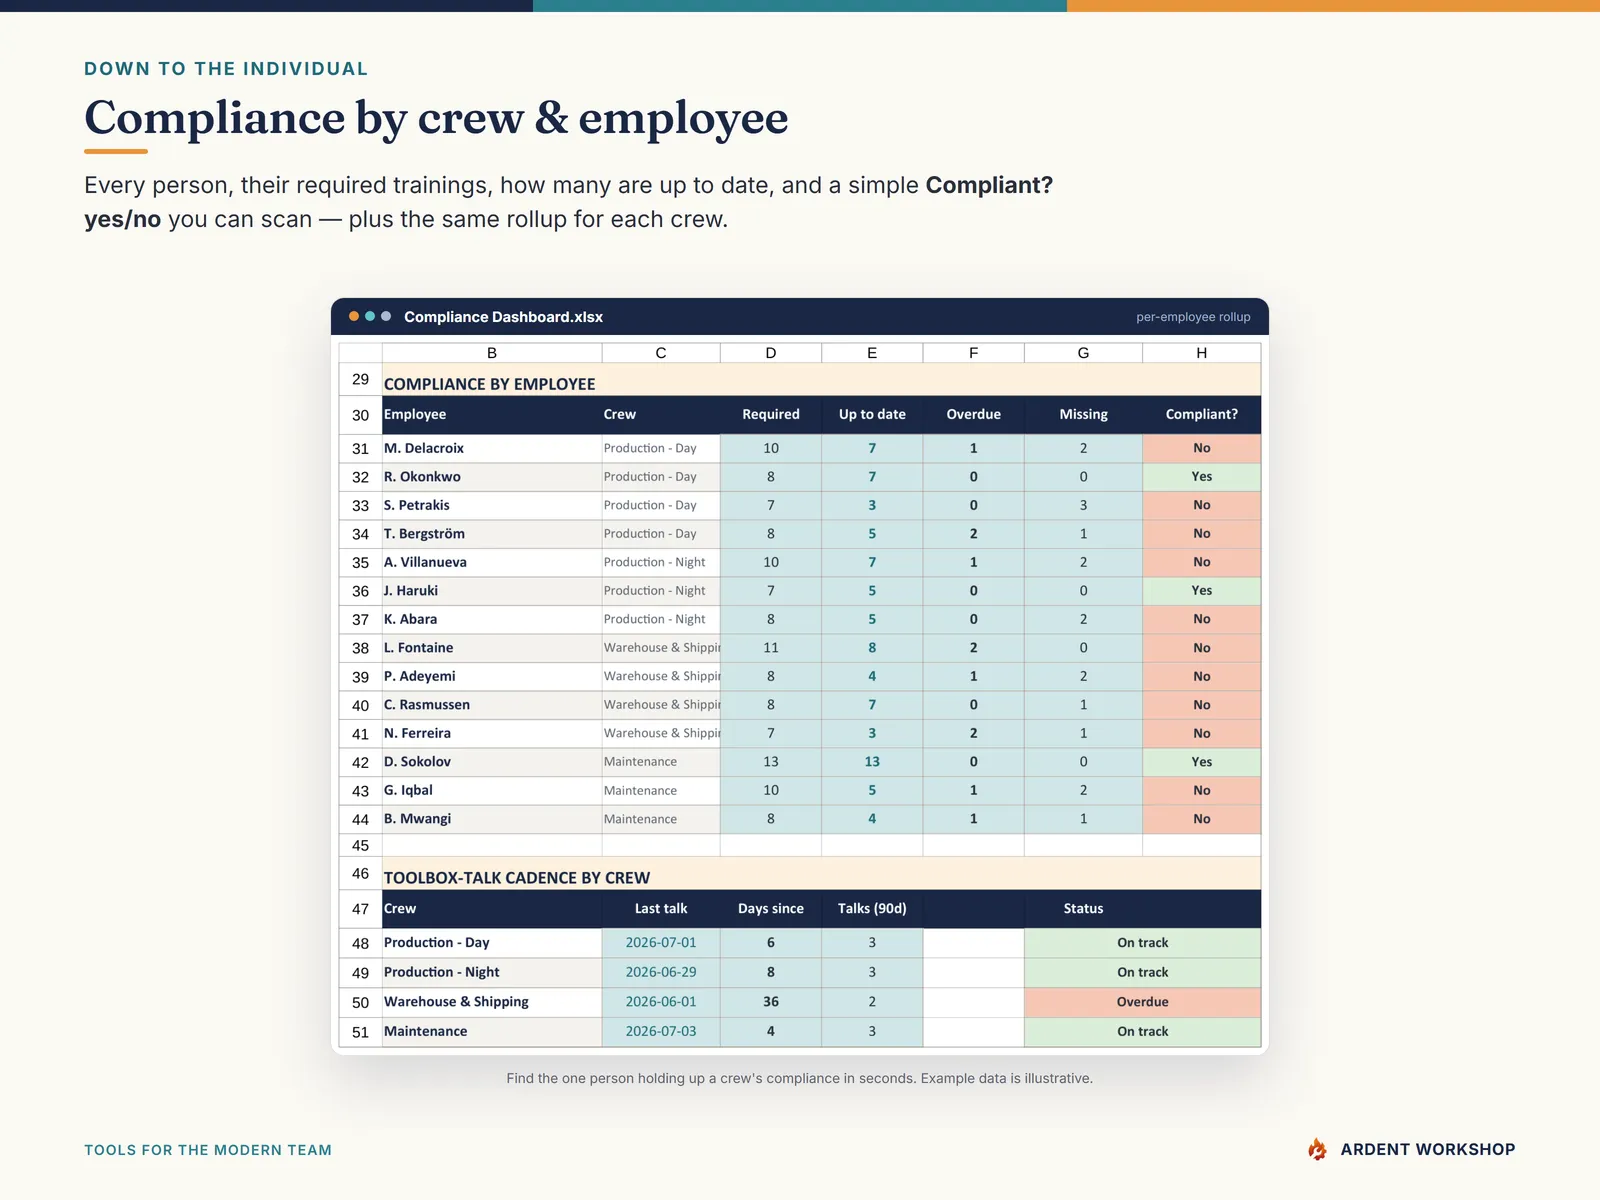Viewport: 1600px width, 1200px height.
Task: Select the P. Adeyemi cell
Action: (x=492, y=676)
